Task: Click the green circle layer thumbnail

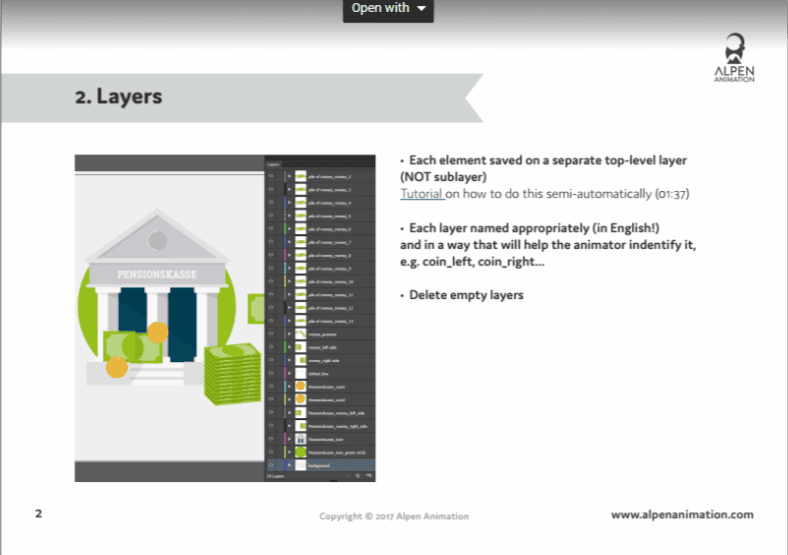Action: (x=300, y=452)
